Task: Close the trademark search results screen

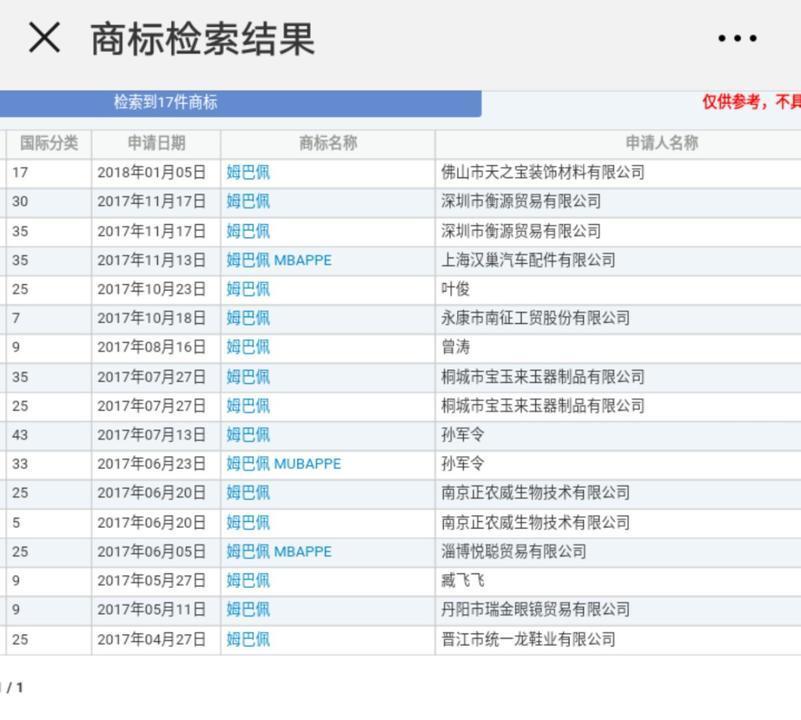Action: 42,38
